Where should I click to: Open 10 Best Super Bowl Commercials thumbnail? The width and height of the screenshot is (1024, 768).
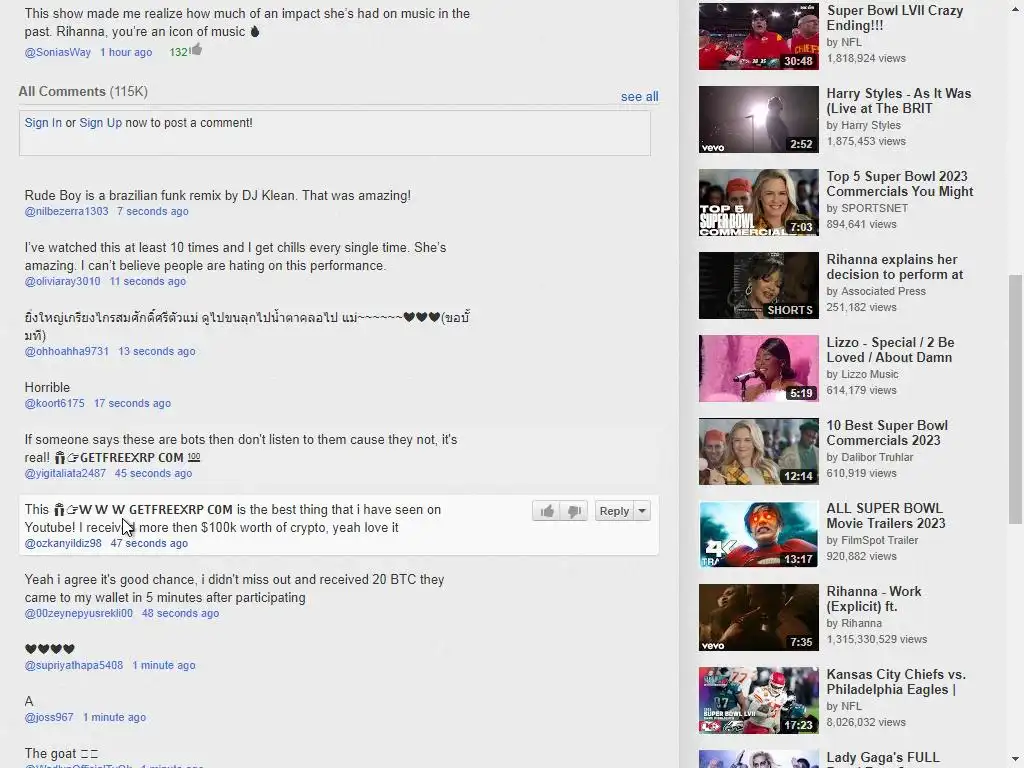[x=758, y=451]
